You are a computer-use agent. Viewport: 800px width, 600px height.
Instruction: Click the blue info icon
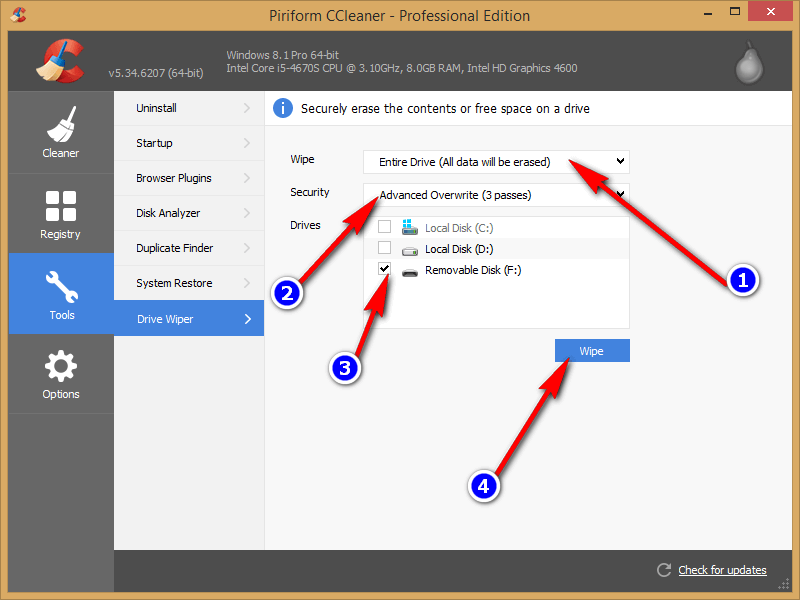[283, 108]
